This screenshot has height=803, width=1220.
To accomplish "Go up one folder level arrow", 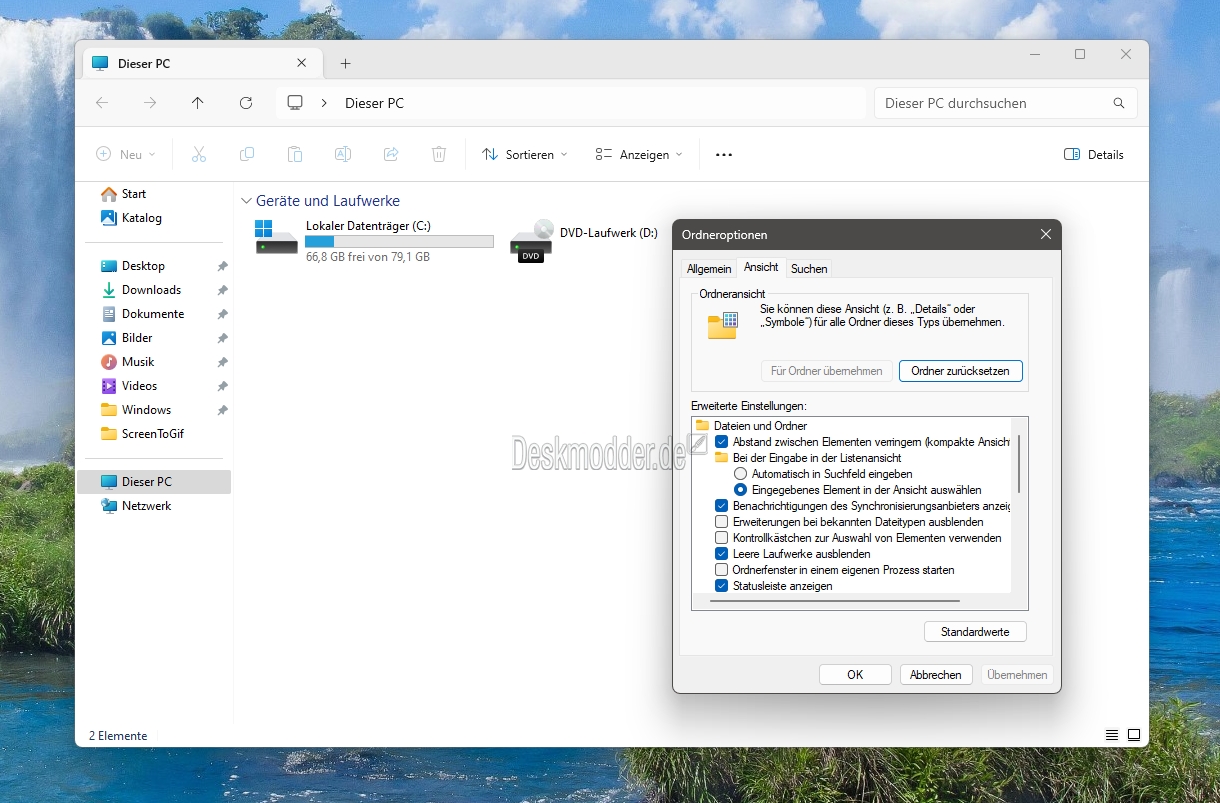I will pyautogui.click(x=198, y=103).
